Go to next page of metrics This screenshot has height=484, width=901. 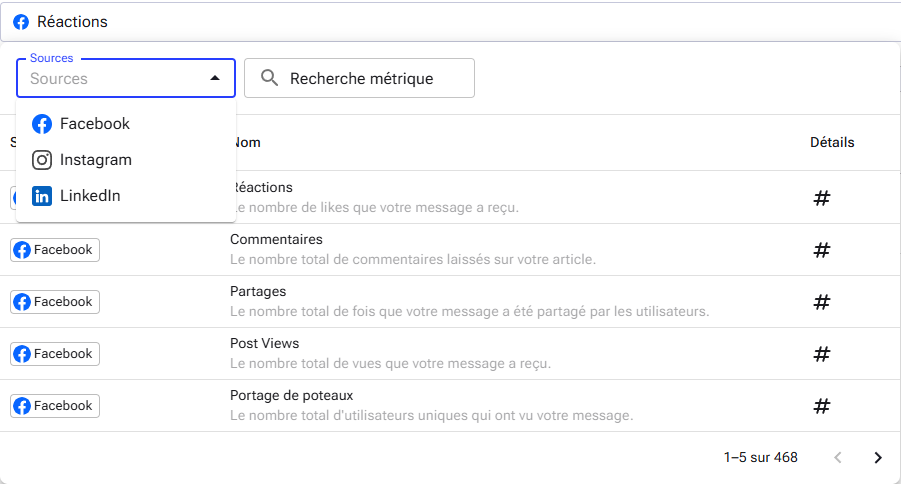pos(878,458)
